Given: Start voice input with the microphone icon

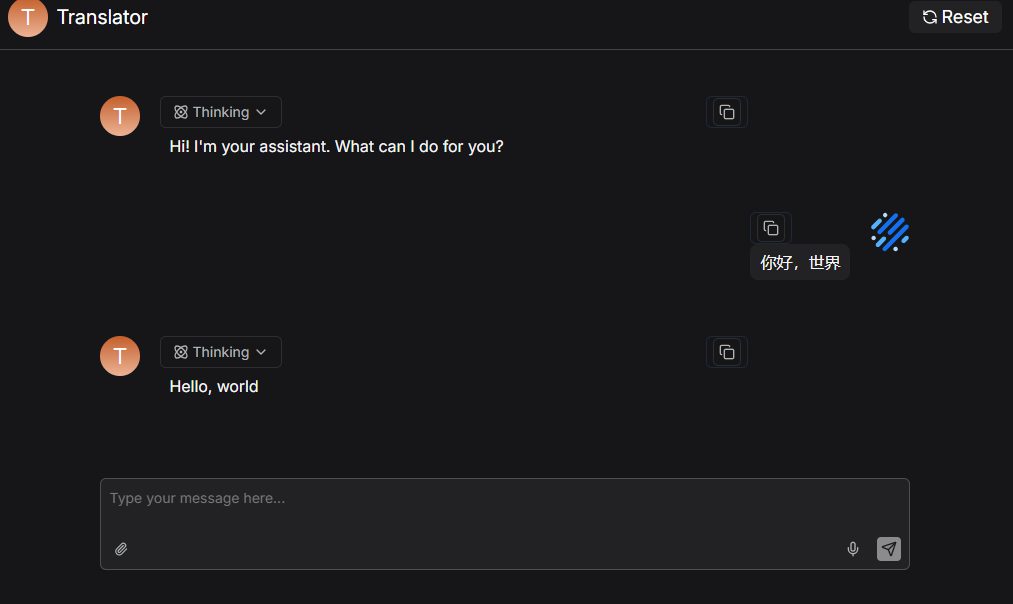Looking at the screenshot, I should pyautogui.click(x=853, y=549).
